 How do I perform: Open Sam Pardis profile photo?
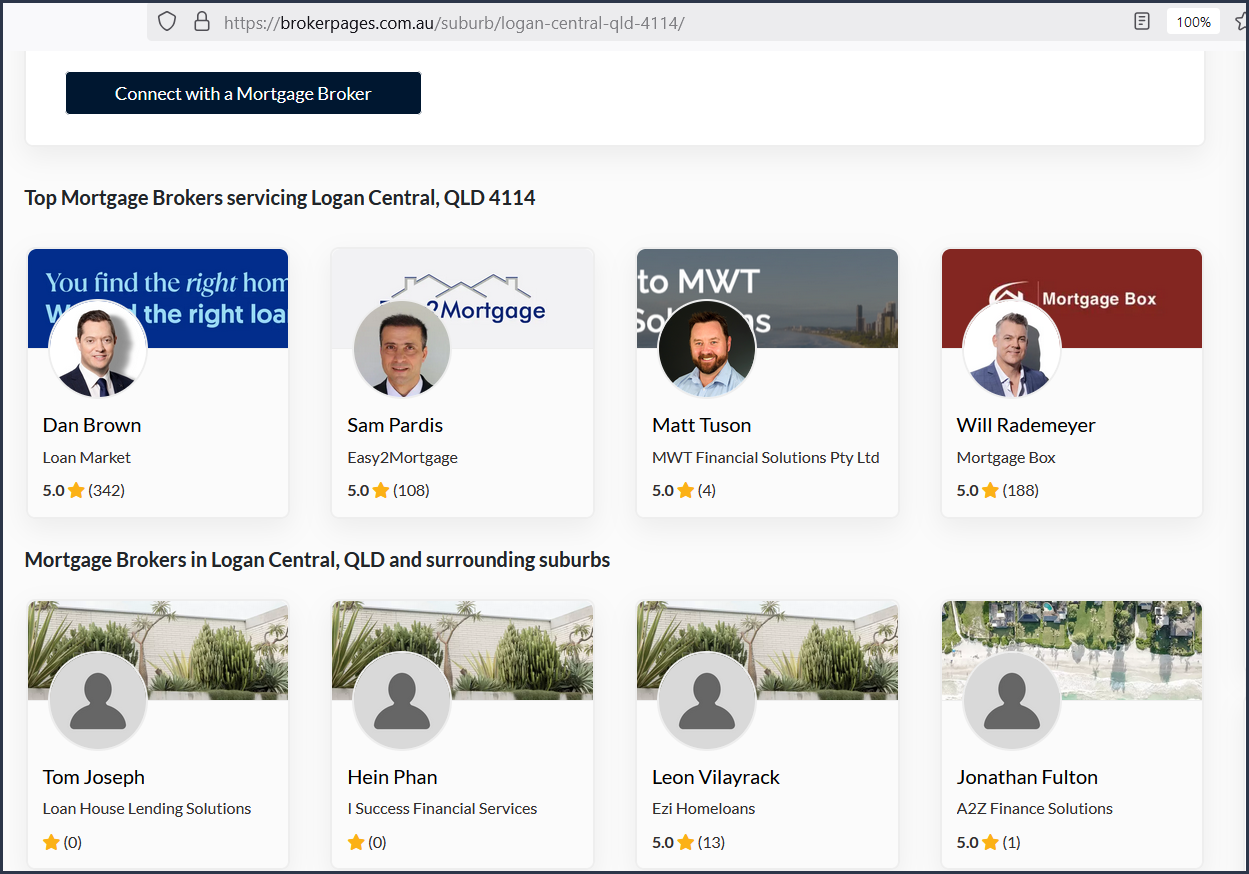pos(402,350)
